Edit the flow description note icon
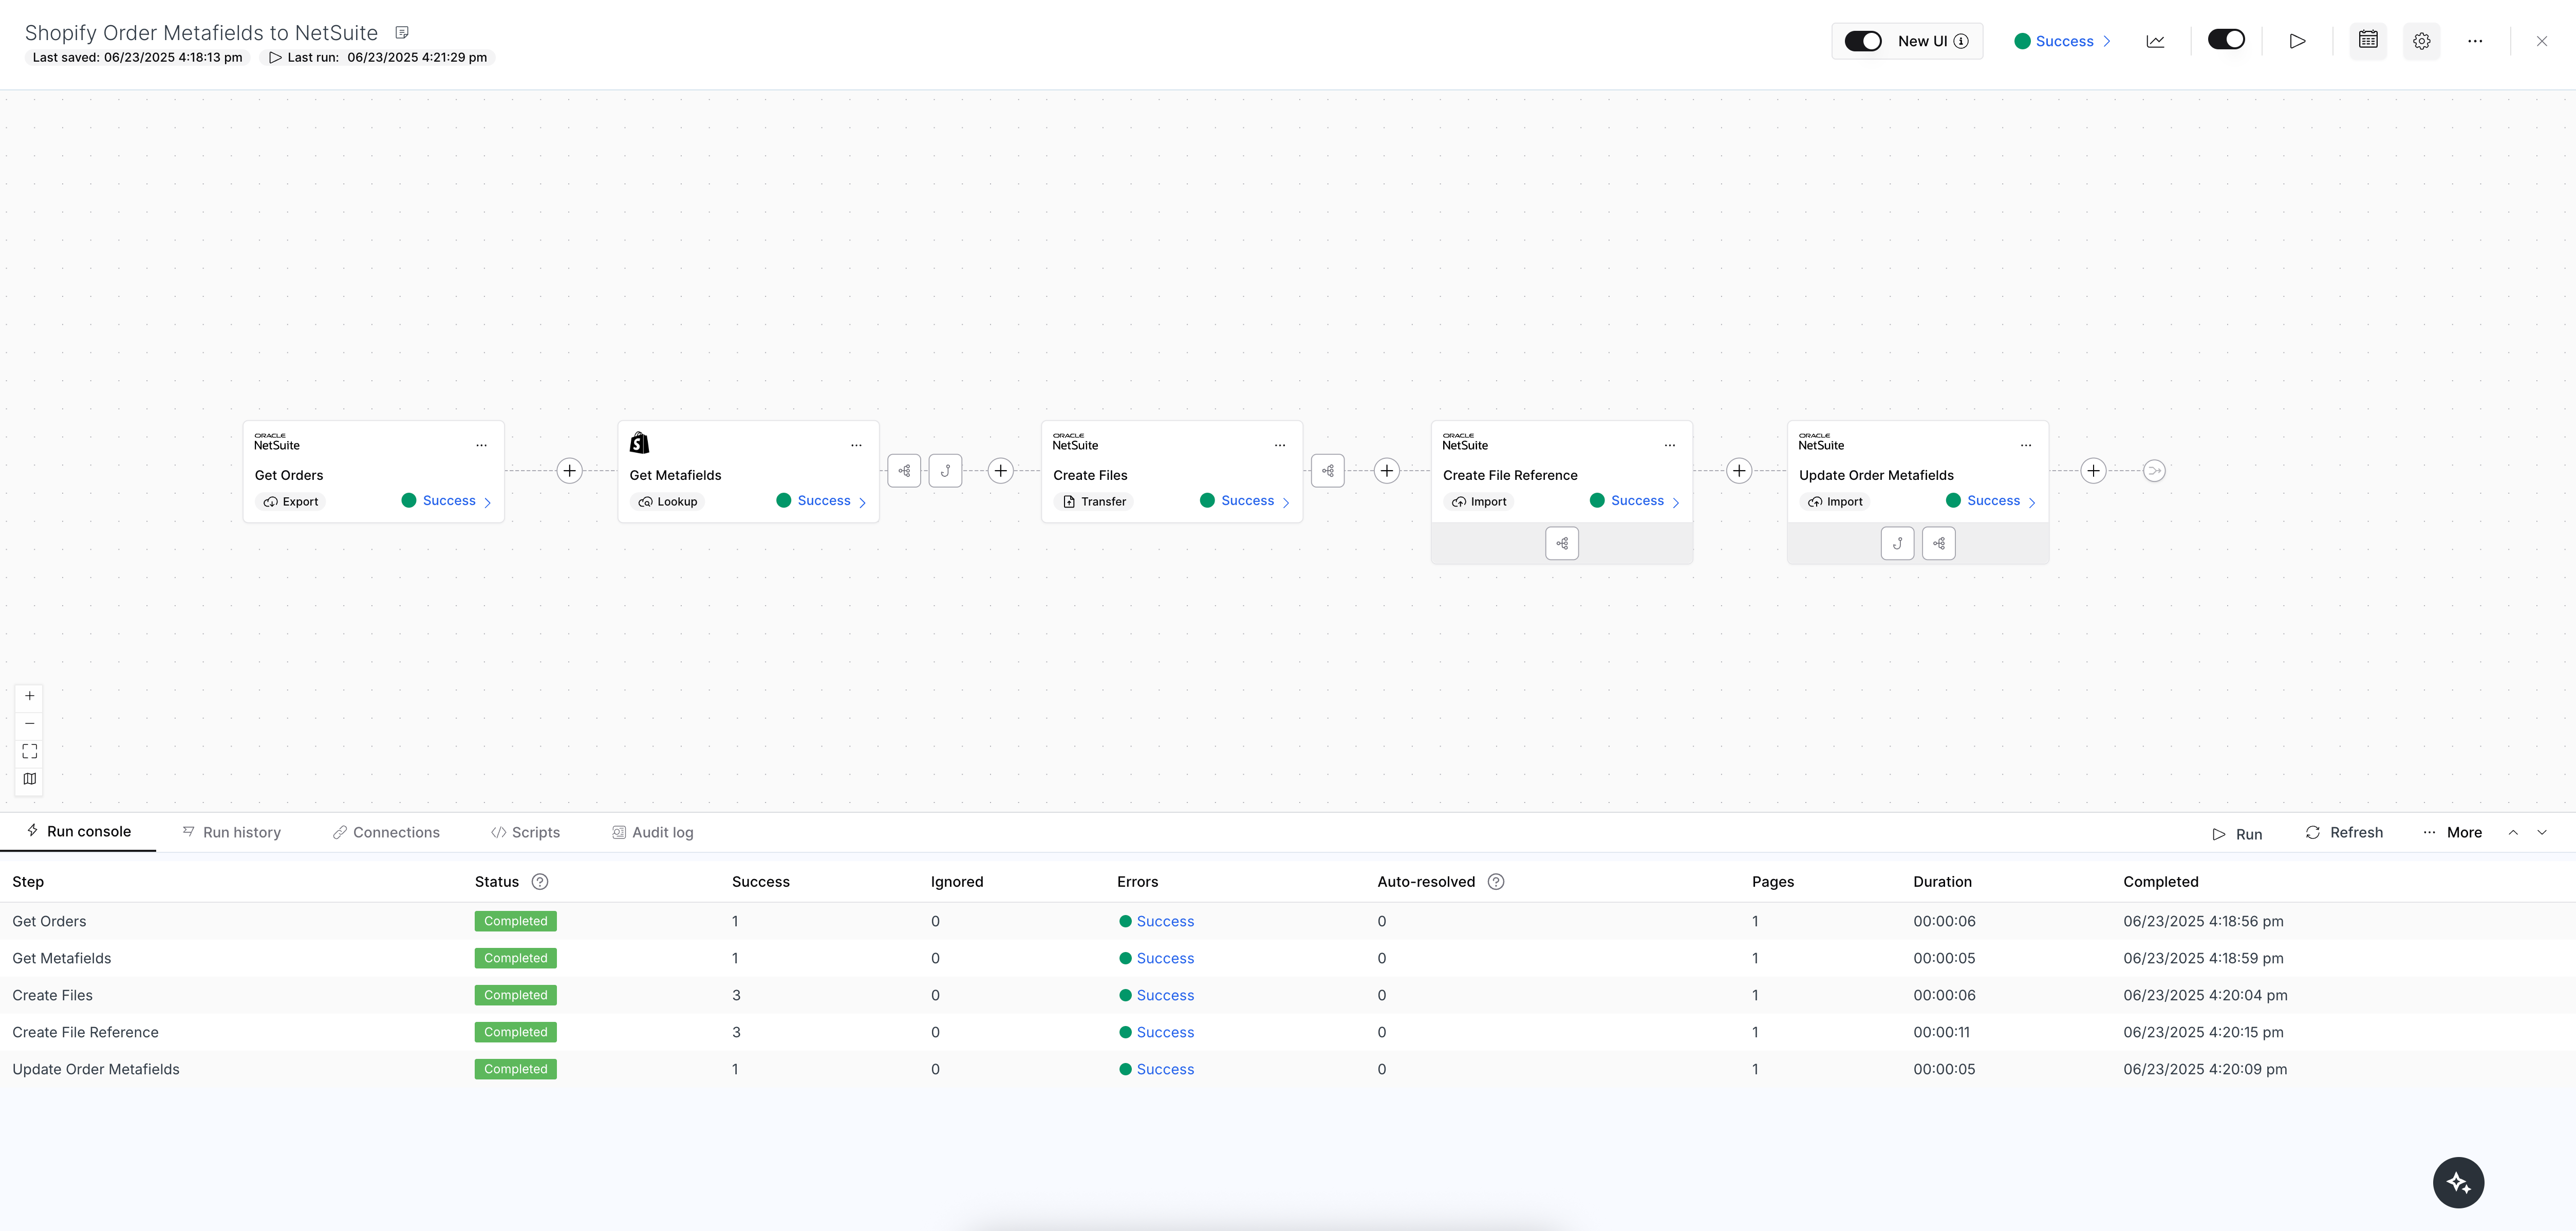 pos(402,33)
